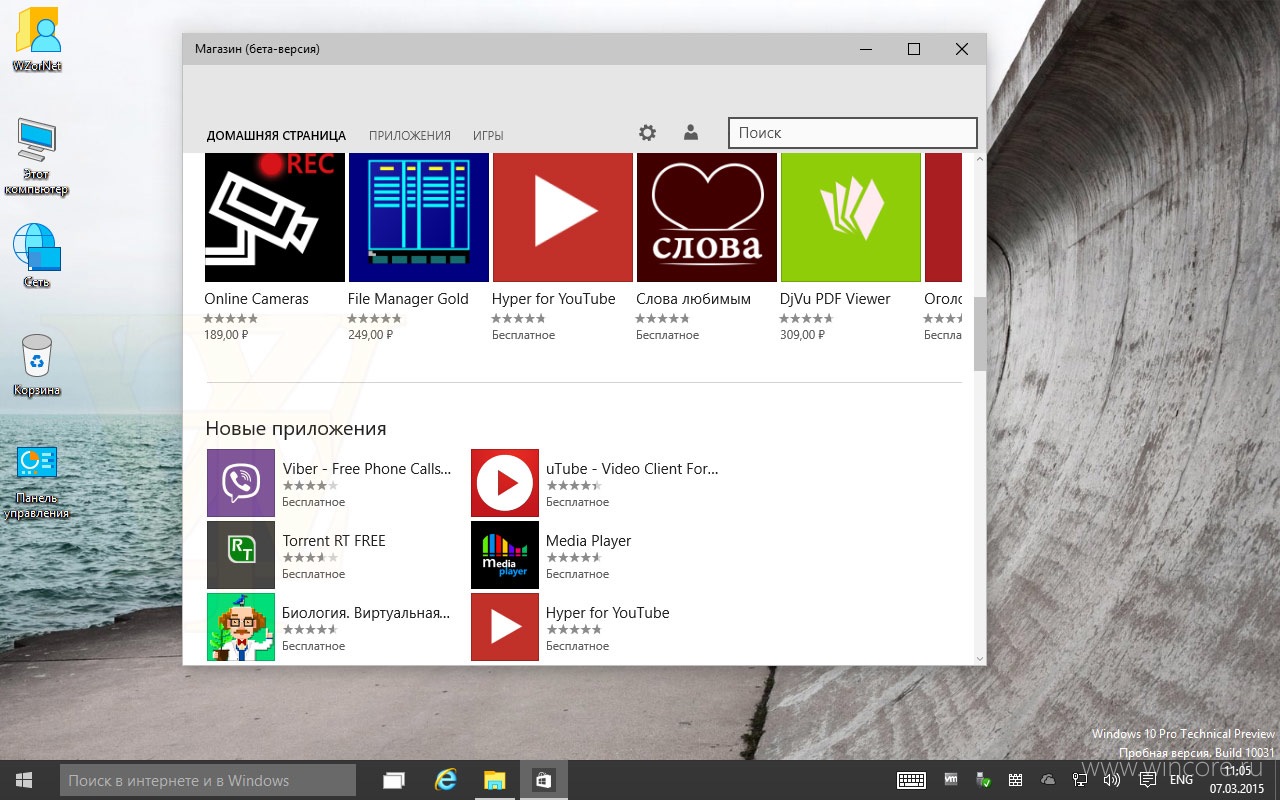Click the Torrent RT FREE icon

pyautogui.click(x=241, y=555)
